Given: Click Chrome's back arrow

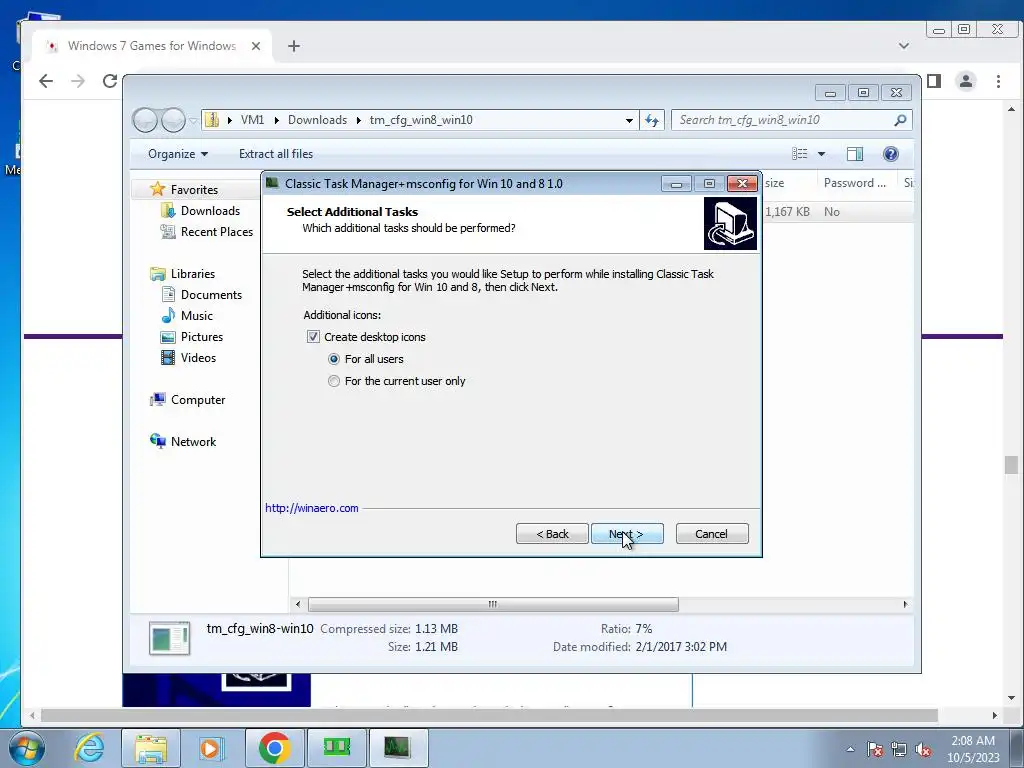Looking at the screenshot, I should (x=46, y=81).
